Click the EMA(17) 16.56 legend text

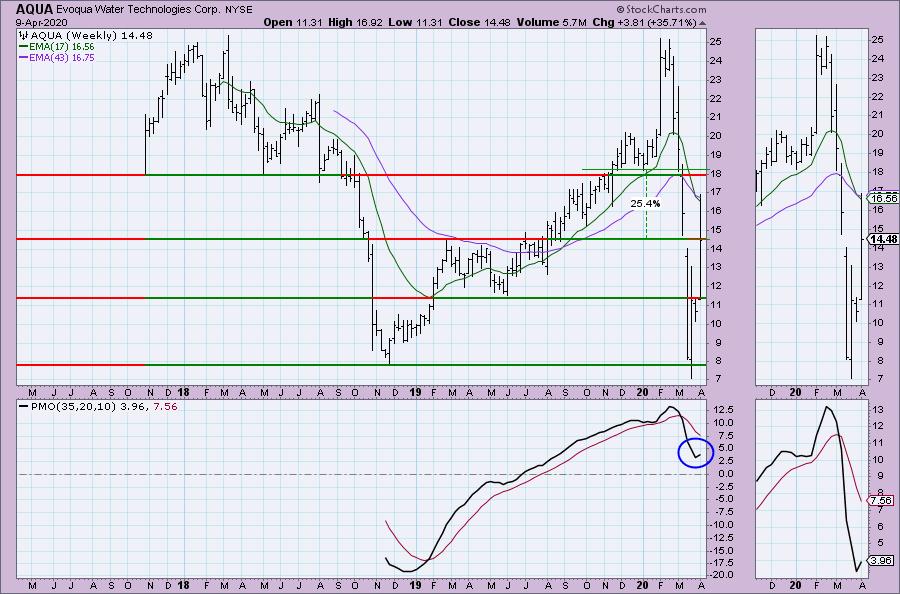[x=61, y=46]
